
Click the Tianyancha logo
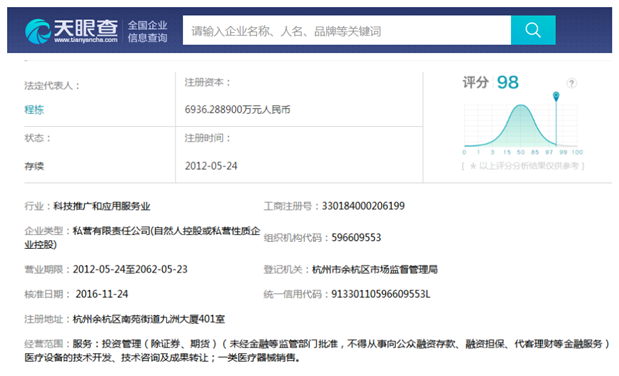pyautogui.click(x=71, y=31)
